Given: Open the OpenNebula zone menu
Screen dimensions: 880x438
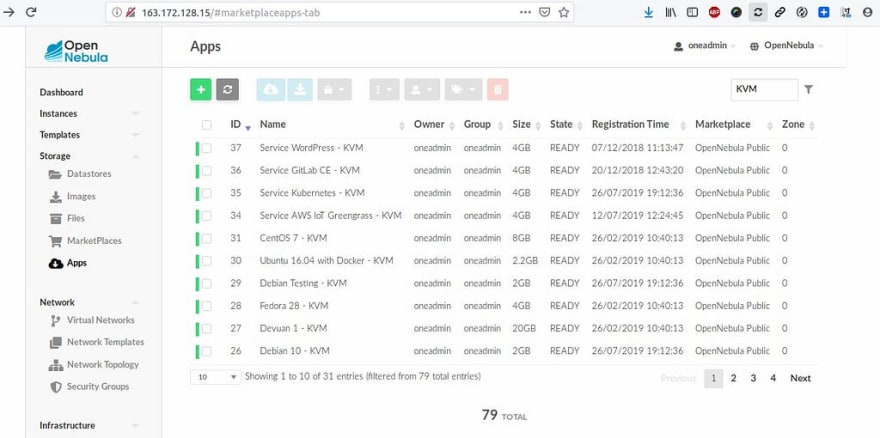Looking at the screenshot, I should coord(787,45).
